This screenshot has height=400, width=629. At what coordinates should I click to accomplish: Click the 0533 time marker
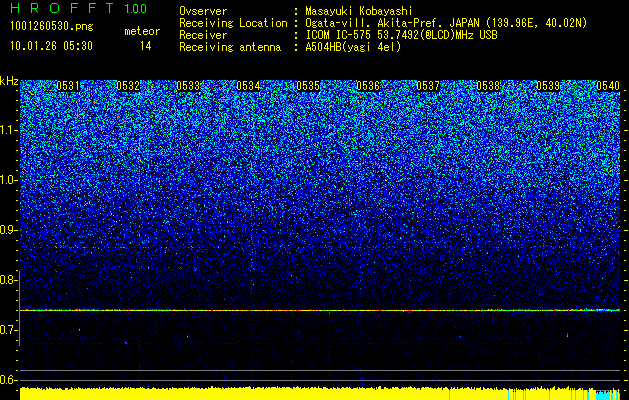[x=188, y=86]
